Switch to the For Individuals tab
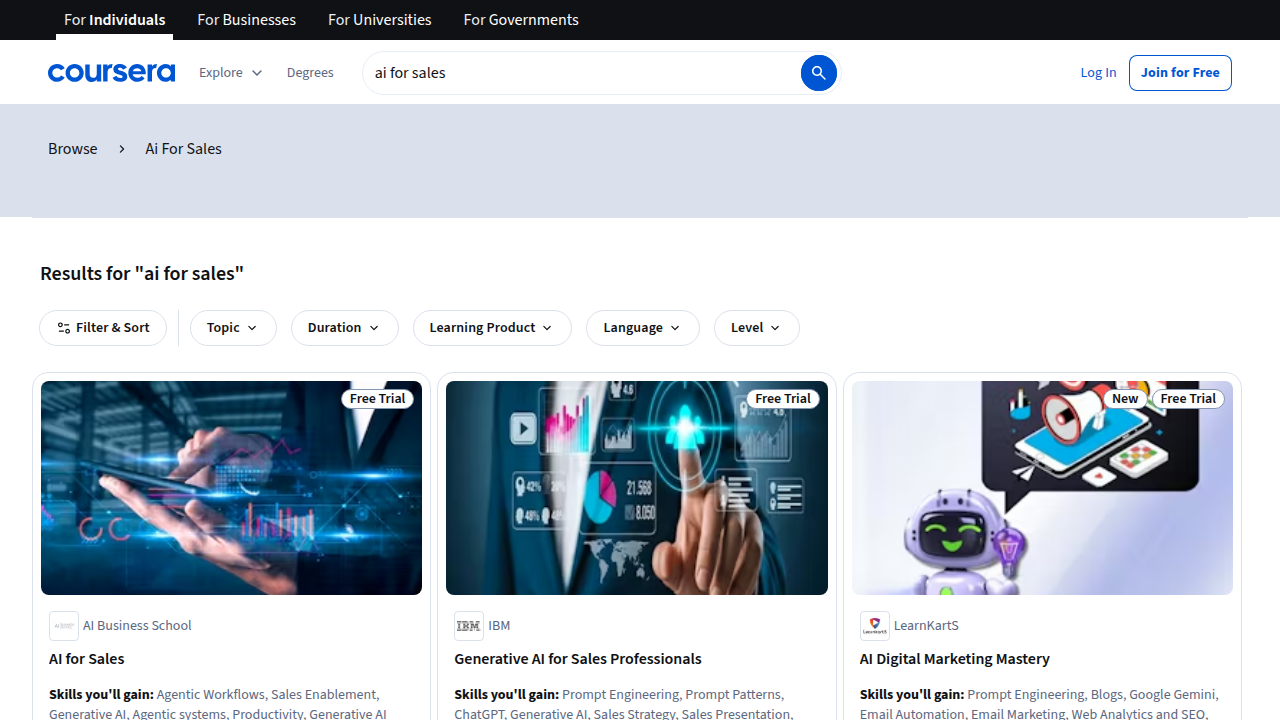 pyautogui.click(x=115, y=20)
